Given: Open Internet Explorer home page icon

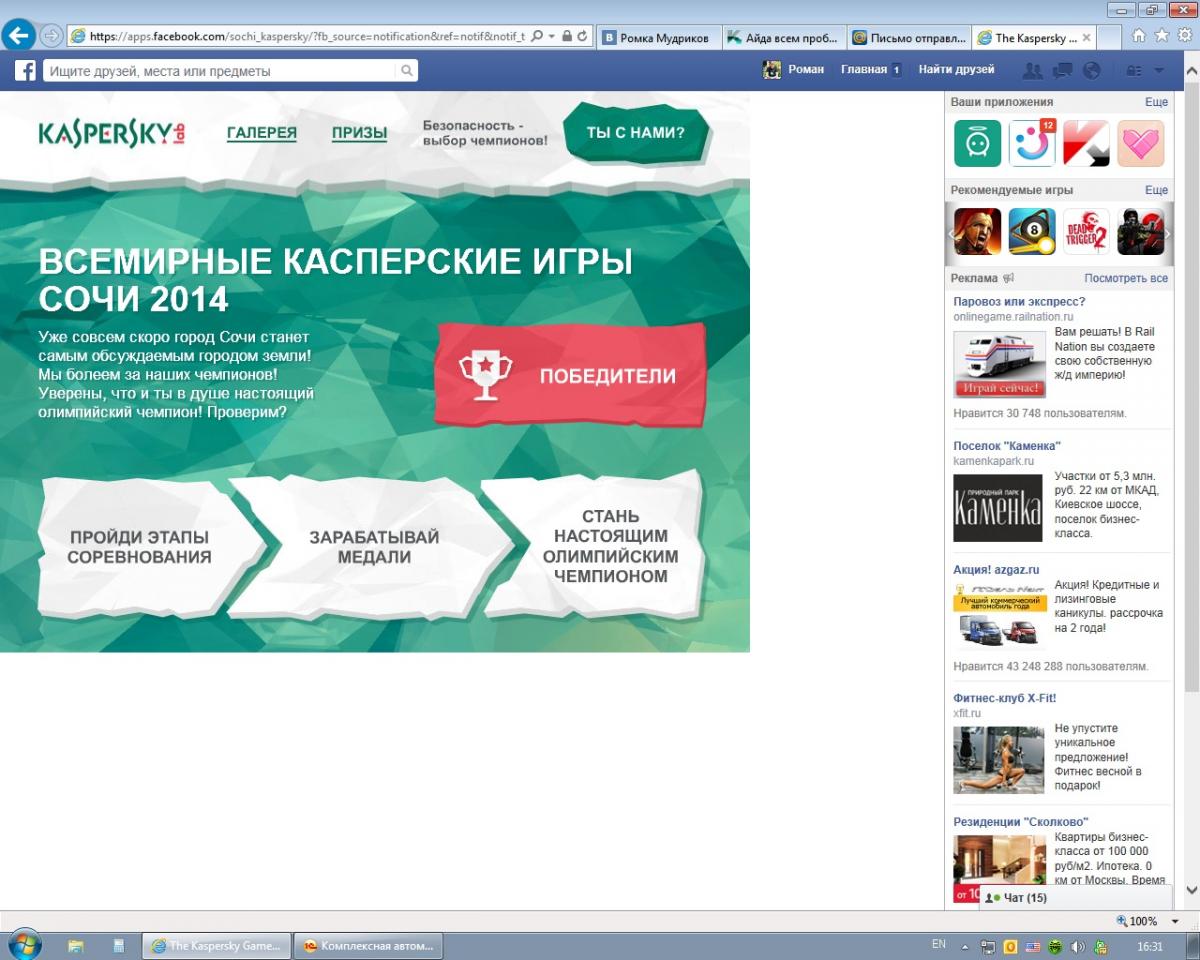Looking at the screenshot, I should coord(1138,36).
